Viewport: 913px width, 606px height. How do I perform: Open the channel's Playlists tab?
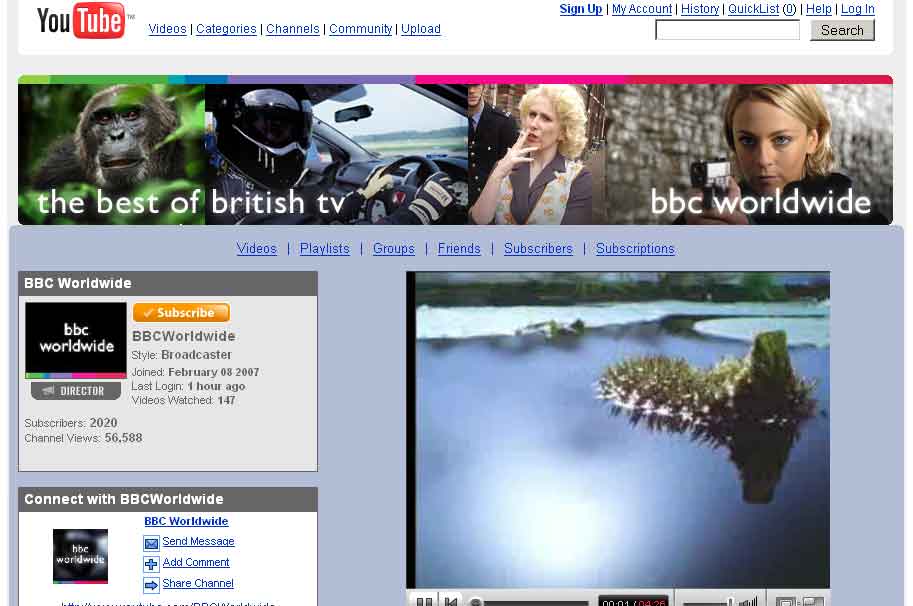[325, 249]
